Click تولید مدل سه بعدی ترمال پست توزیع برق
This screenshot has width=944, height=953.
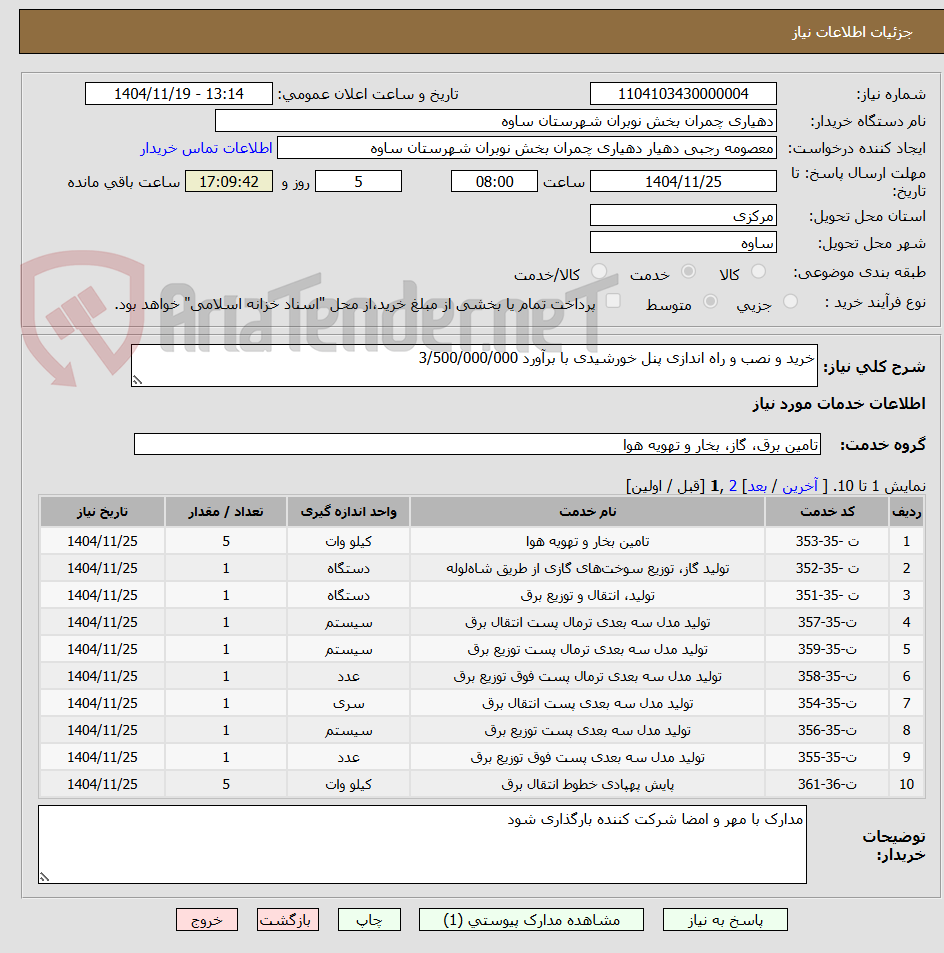click(587, 649)
